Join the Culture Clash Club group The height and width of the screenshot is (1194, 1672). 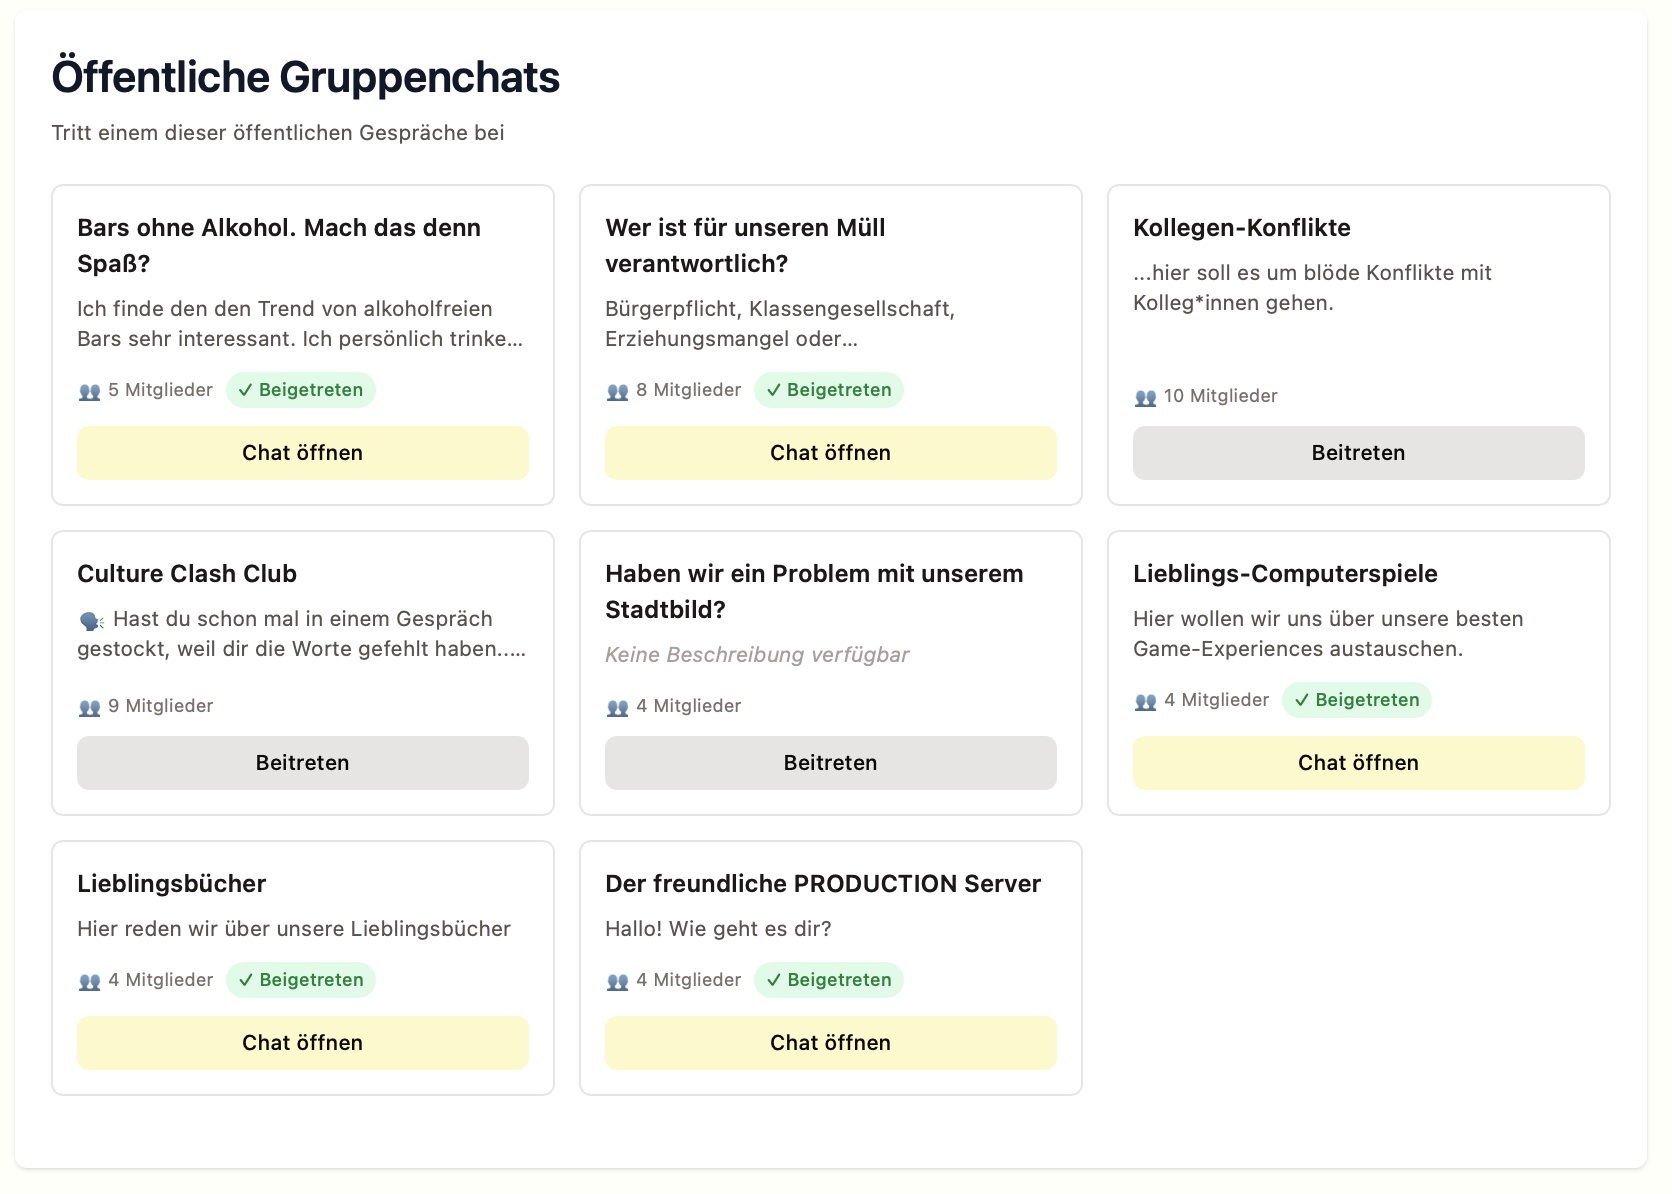[303, 762]
